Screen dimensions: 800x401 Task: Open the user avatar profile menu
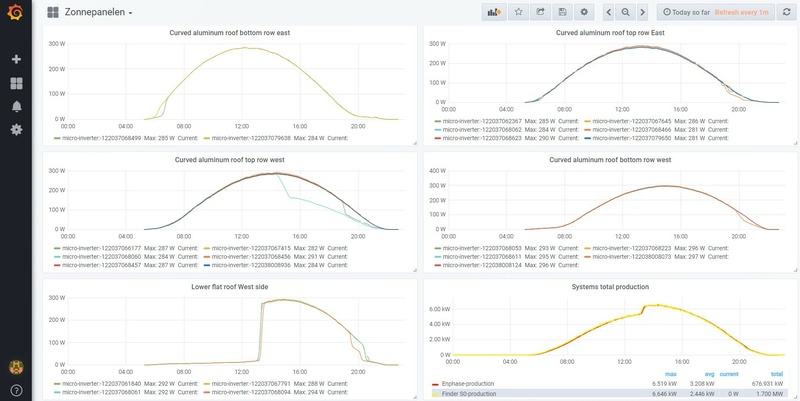click(16, 367)
